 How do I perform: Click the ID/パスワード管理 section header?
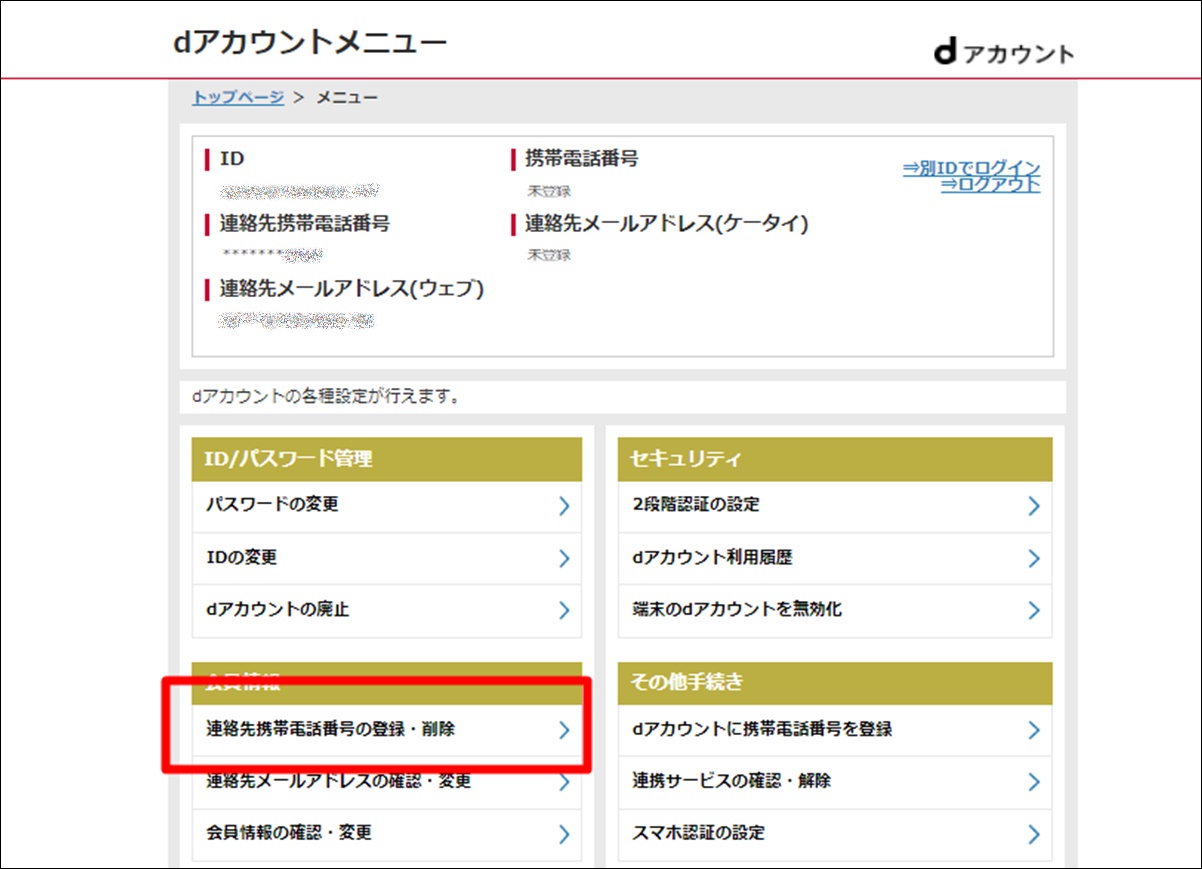(387, 459)
